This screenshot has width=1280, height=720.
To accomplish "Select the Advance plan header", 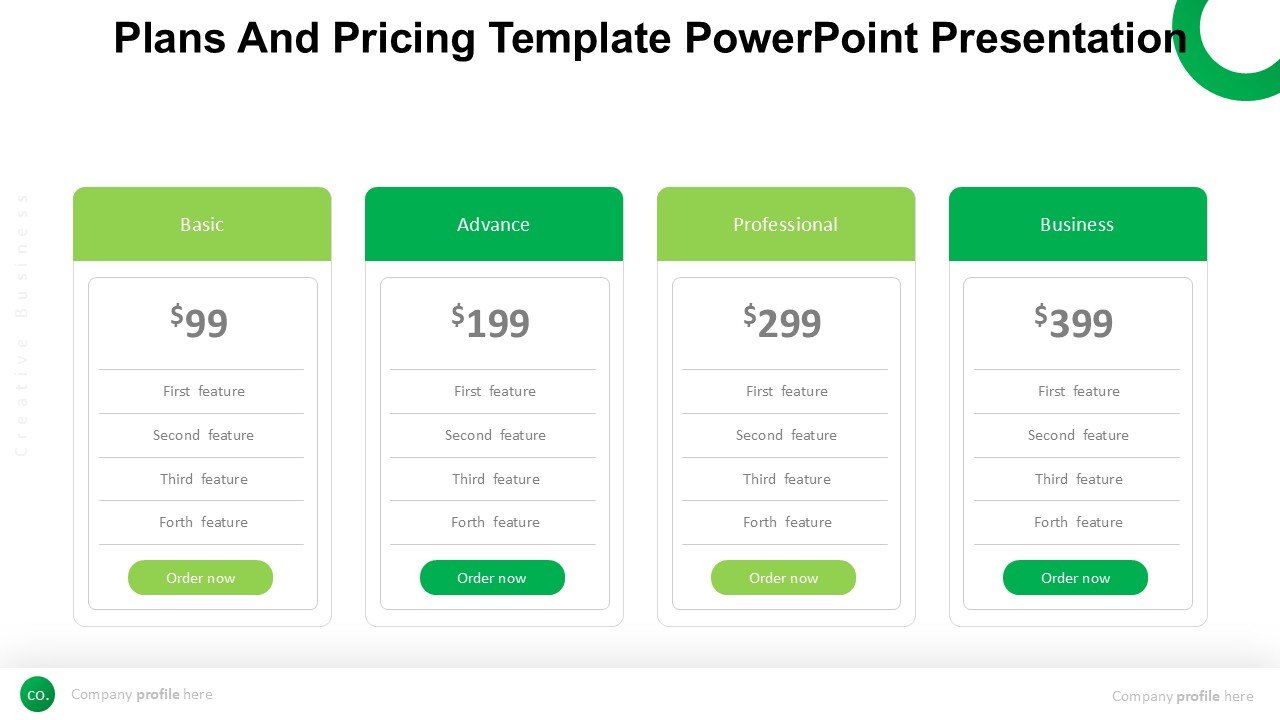I will (493, 224).
